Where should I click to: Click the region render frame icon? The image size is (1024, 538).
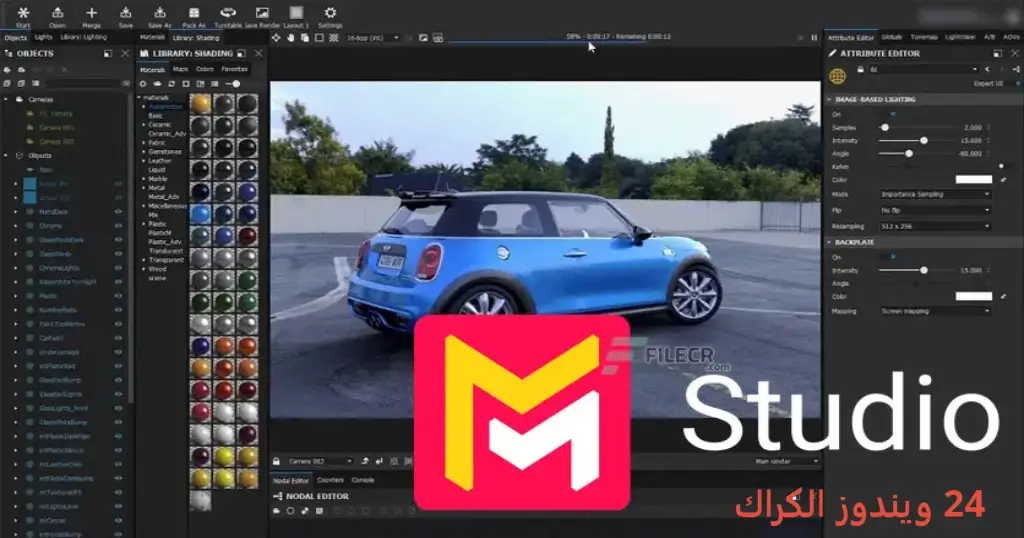319,38
